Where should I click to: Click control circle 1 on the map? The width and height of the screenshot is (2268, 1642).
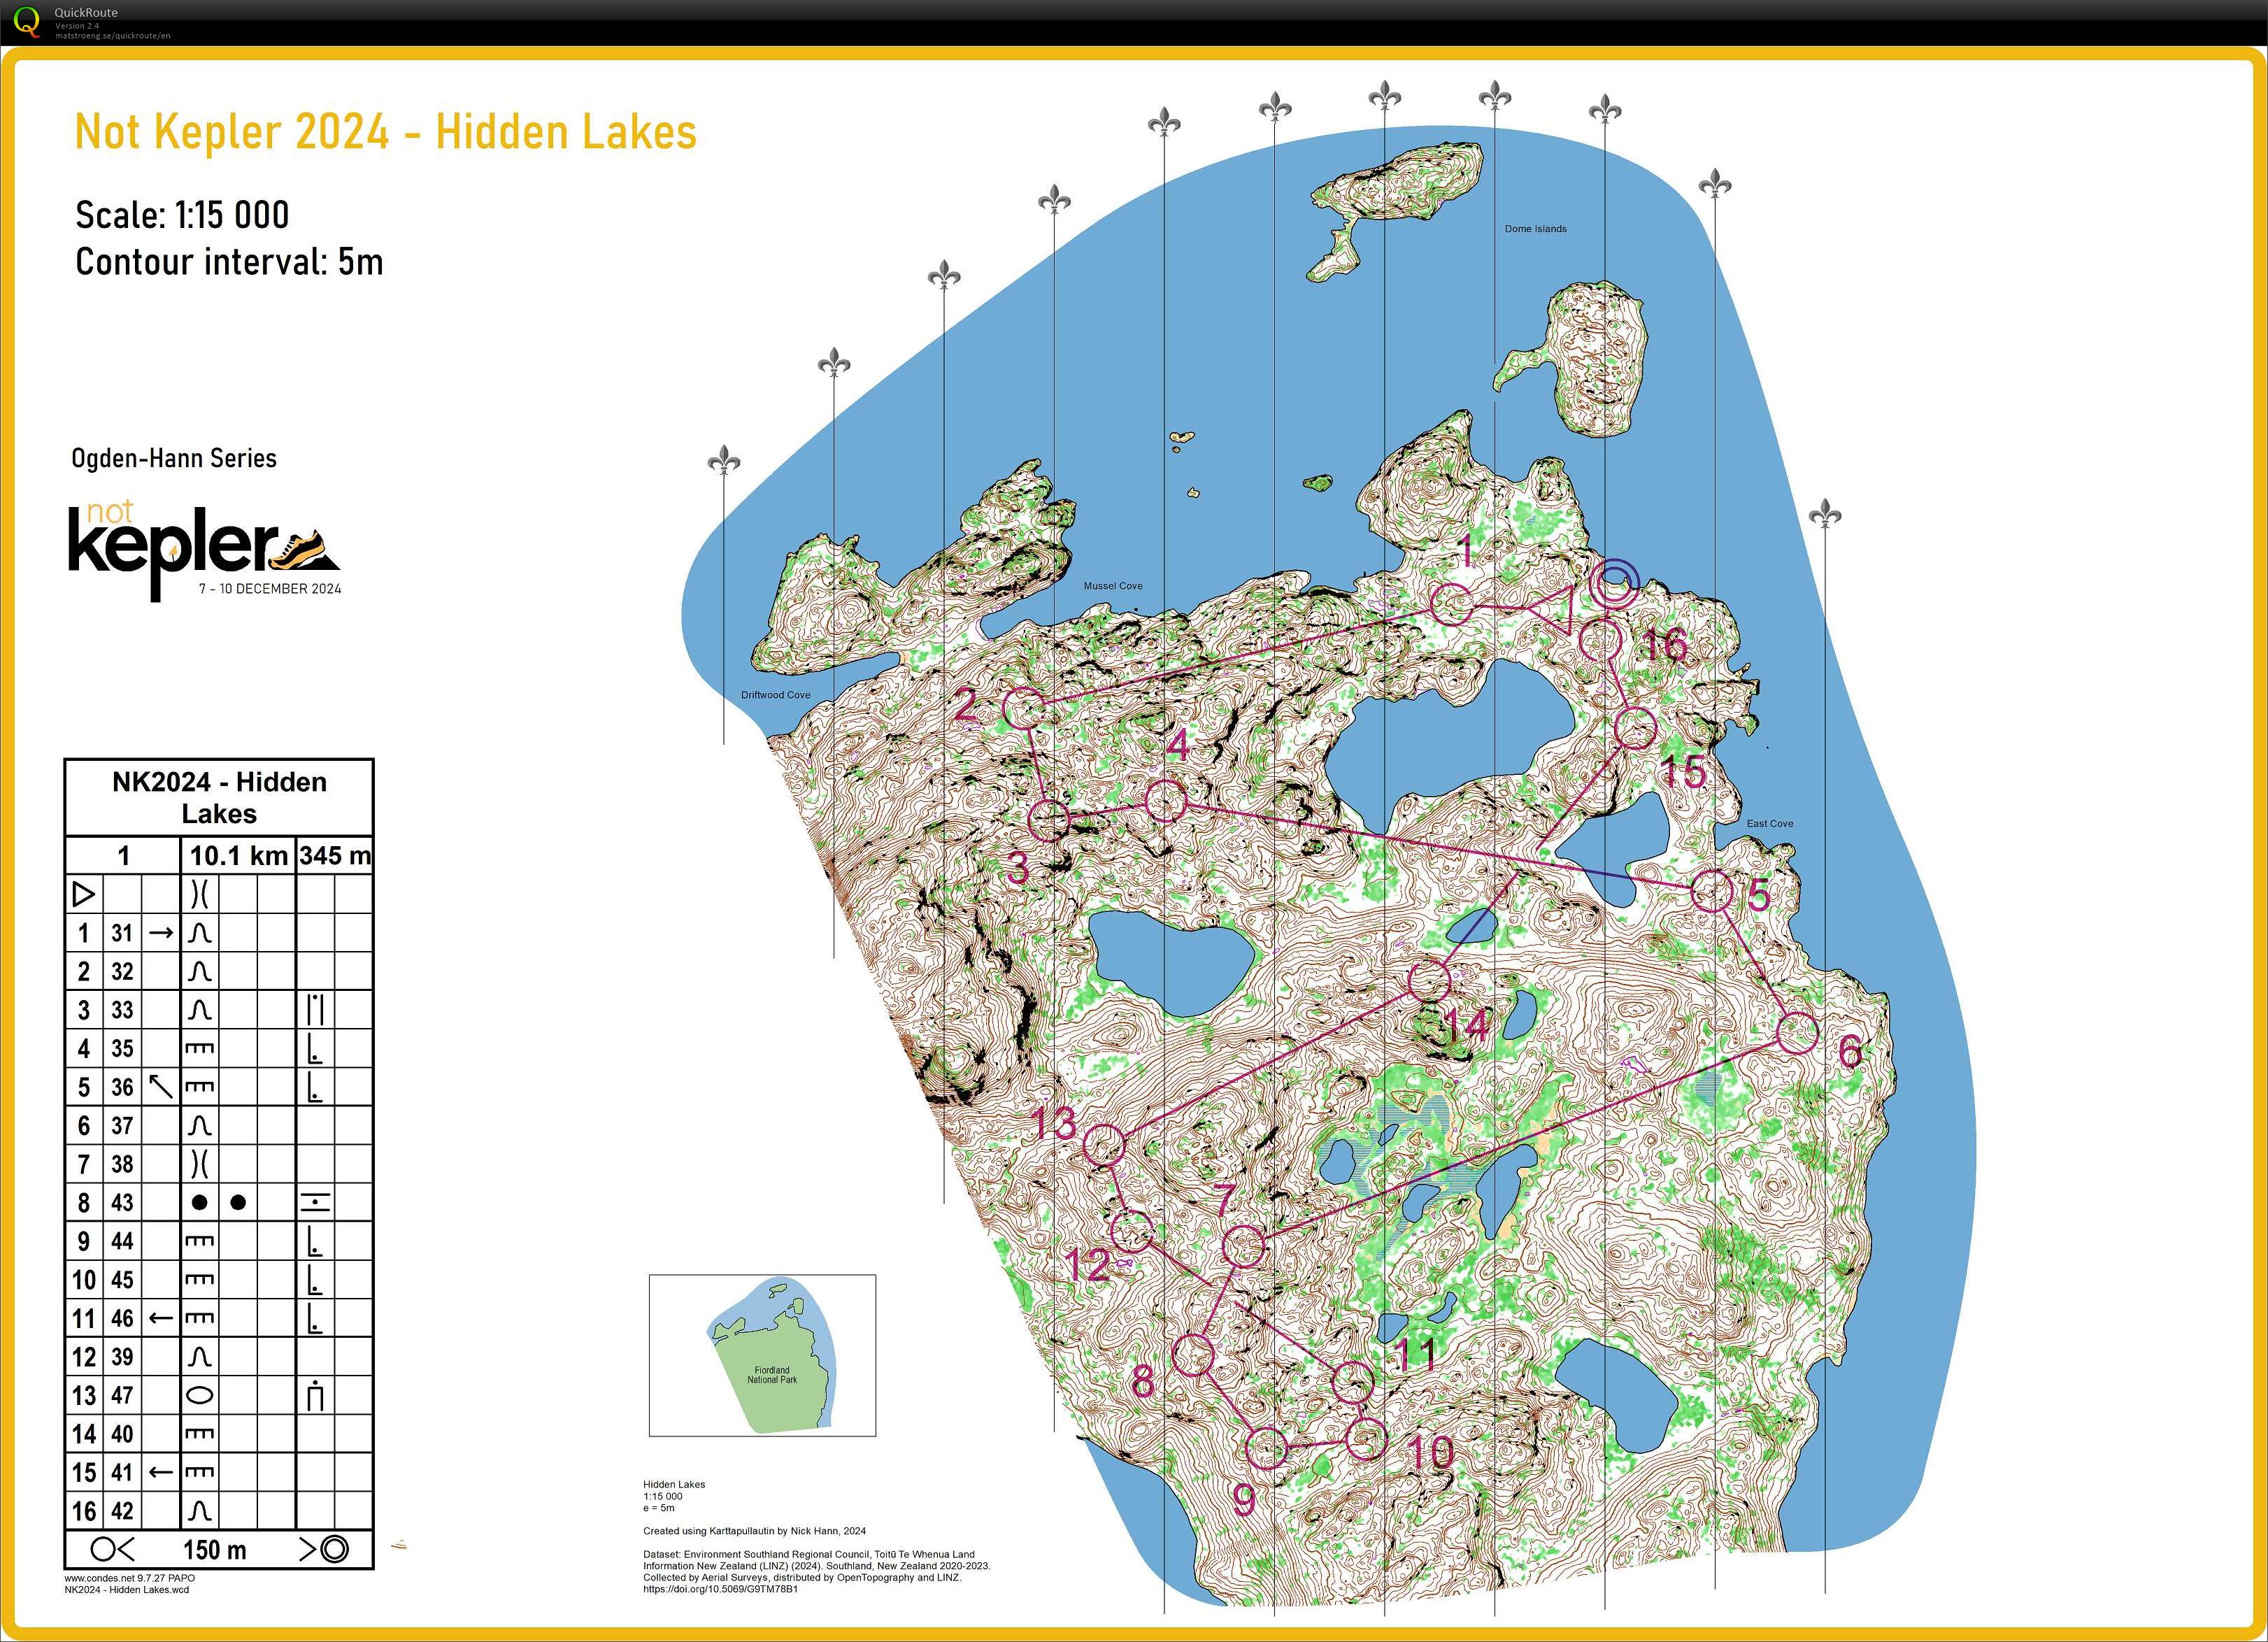1451,605
